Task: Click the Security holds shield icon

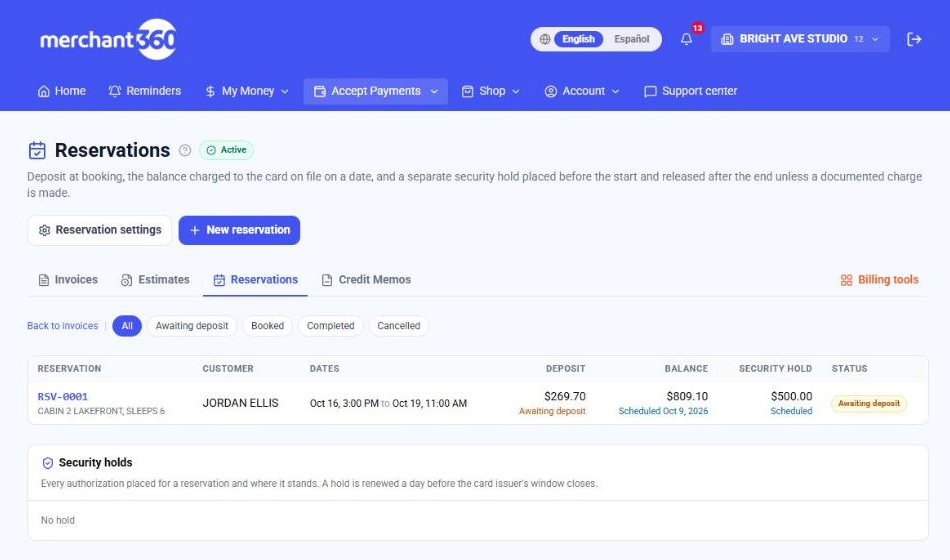Action: pyautogui.click(x=48, y=463)
